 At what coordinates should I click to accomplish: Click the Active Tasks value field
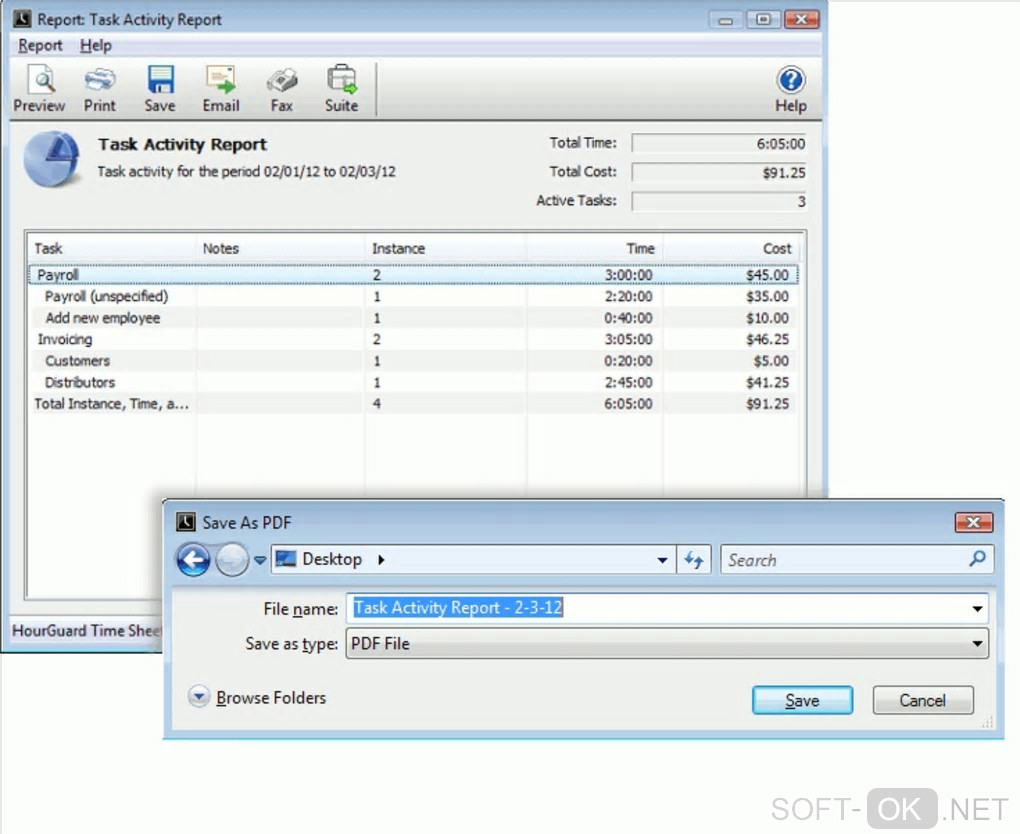tap(719, 201)
